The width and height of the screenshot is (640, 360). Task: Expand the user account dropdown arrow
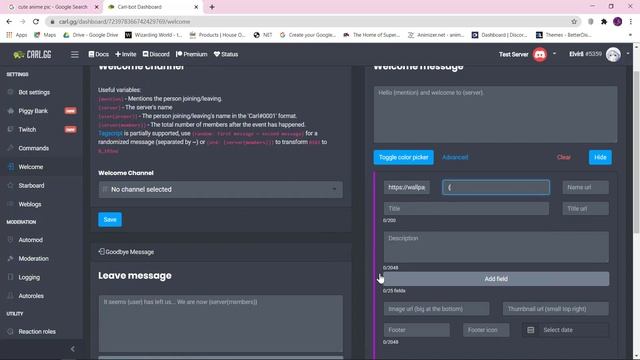click(x=628, y=53)
